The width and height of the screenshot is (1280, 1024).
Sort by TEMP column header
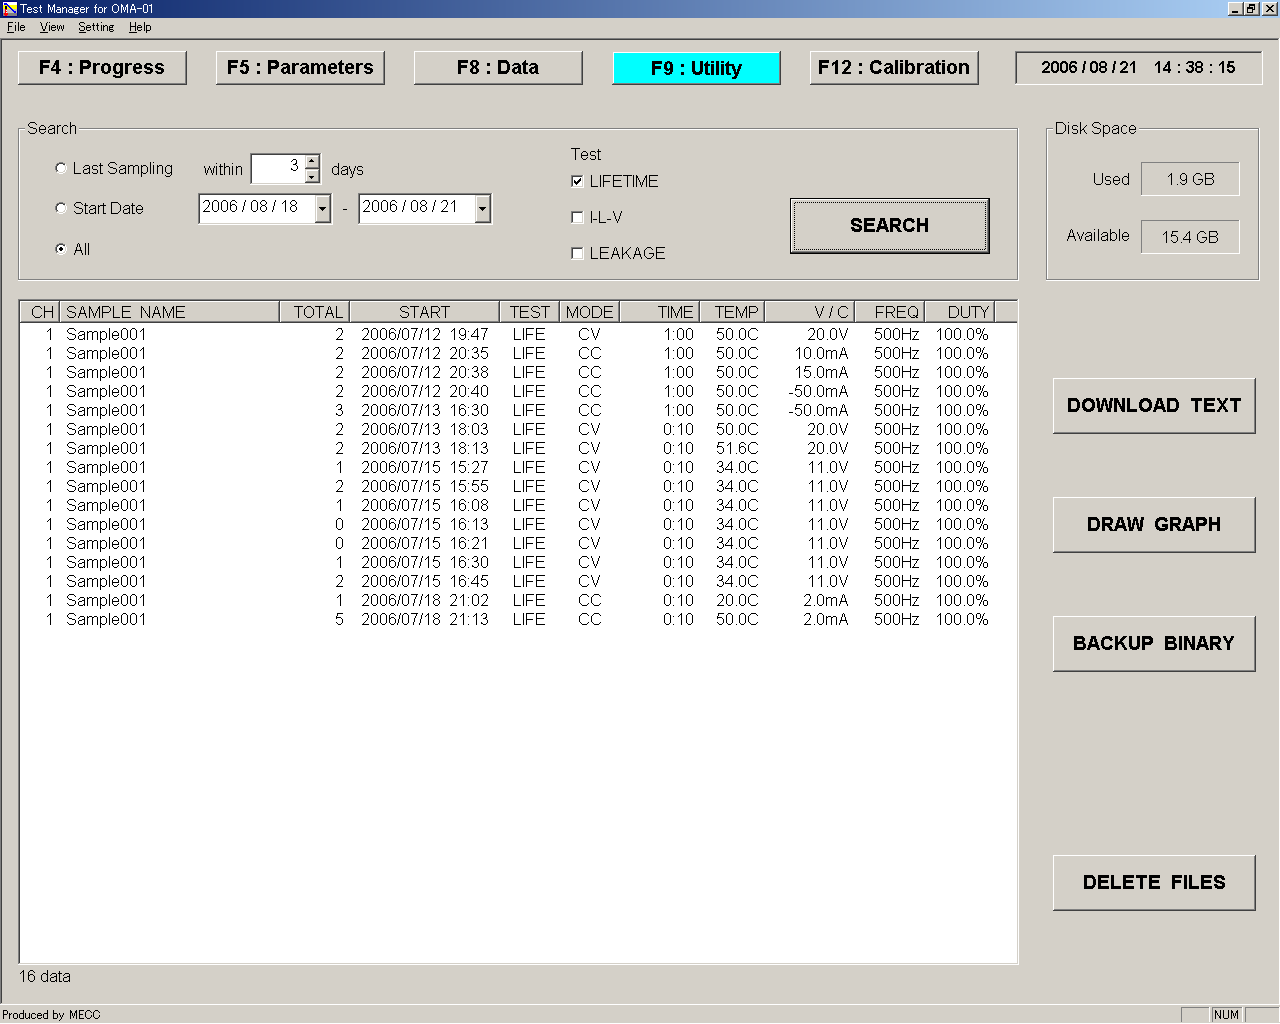(x=733, y=312)
